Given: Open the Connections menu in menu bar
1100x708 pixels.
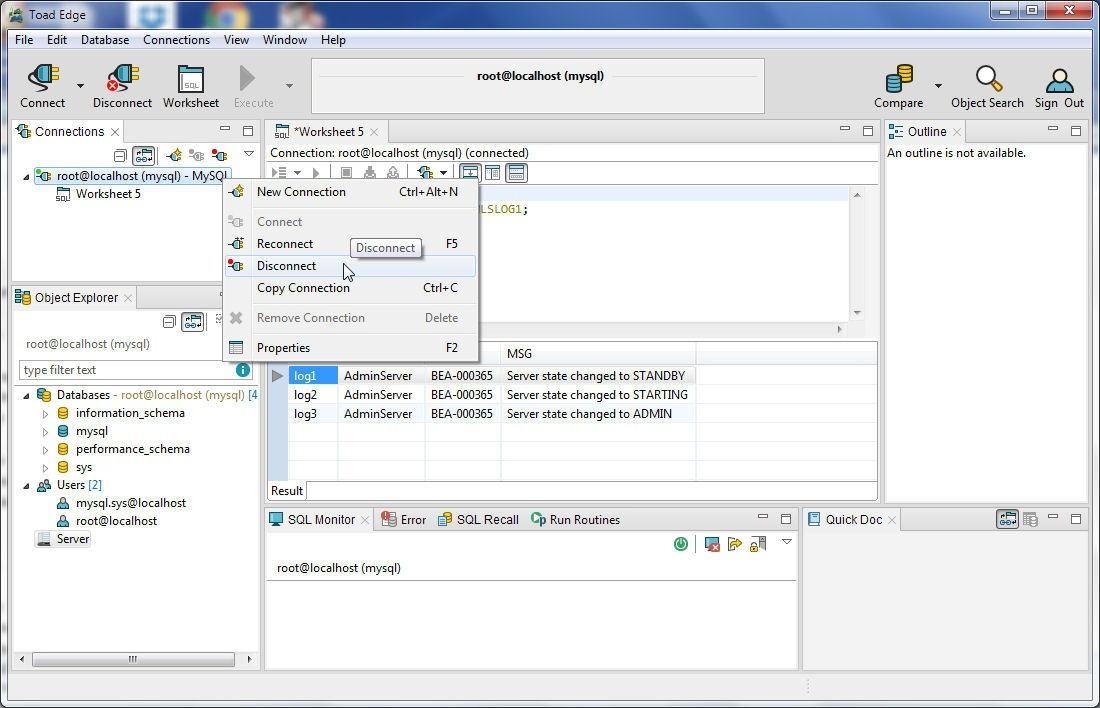Looking at the screenshot, I should coord(176,40).
